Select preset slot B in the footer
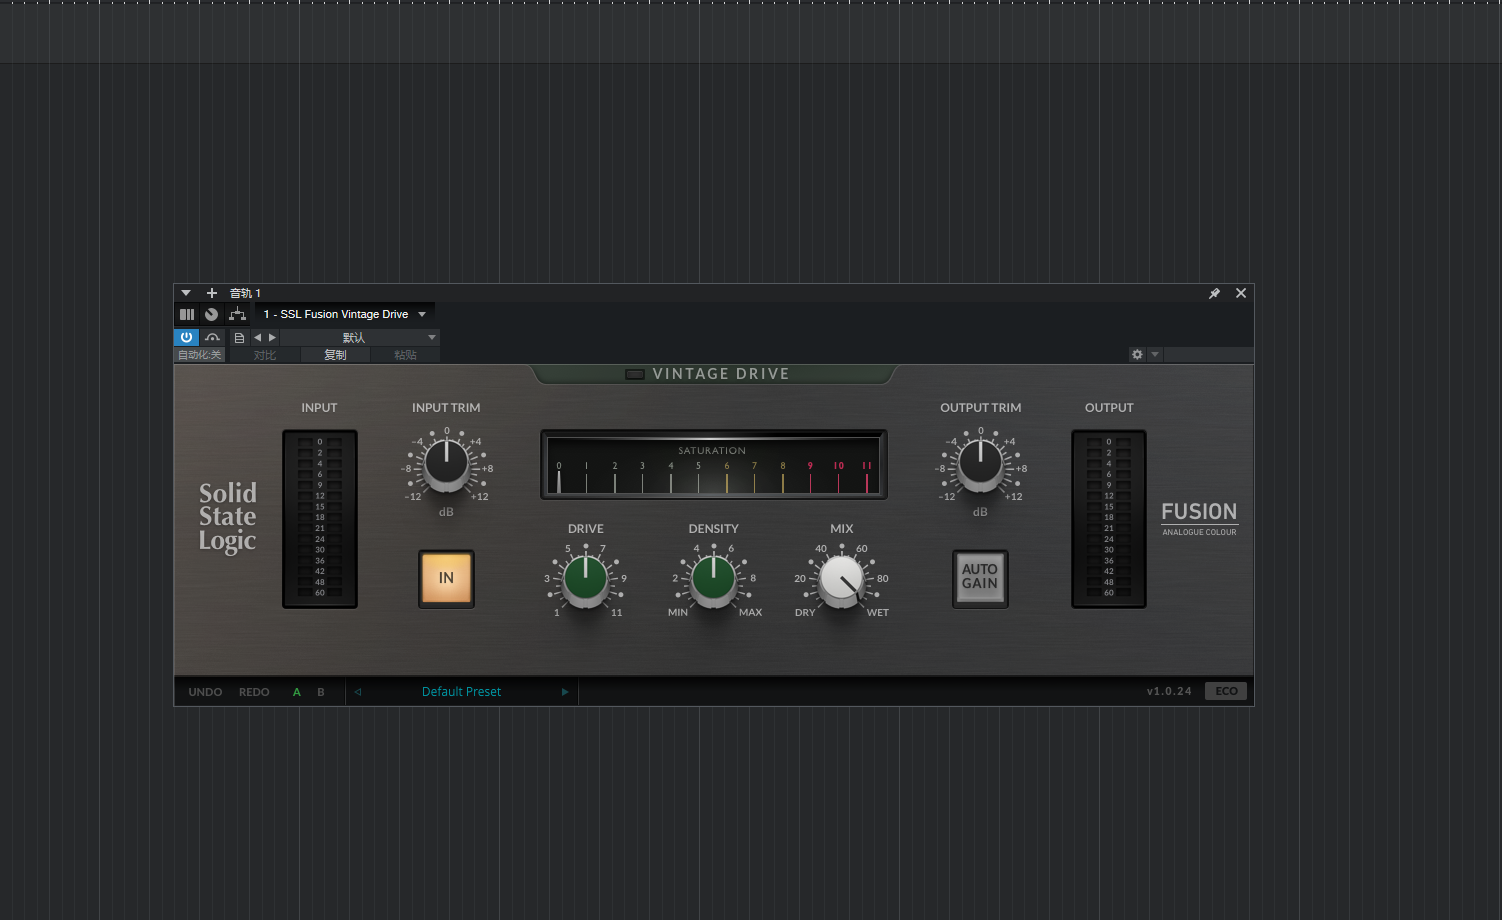 pos(321,691)
